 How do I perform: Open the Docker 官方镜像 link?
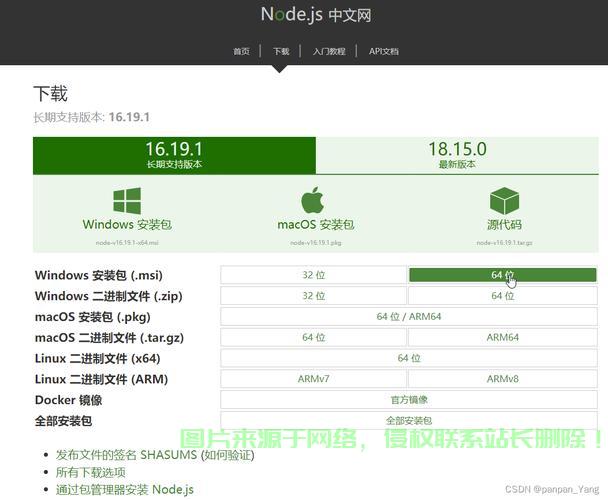point(408,400)
